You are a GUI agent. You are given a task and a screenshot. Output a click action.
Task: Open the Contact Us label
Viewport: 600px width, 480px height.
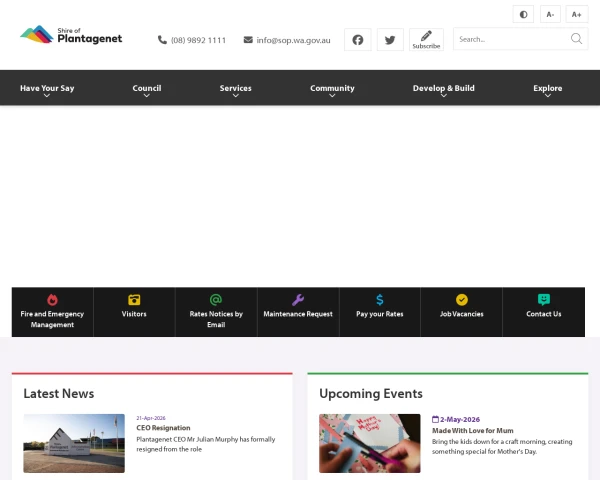[544, 314]
